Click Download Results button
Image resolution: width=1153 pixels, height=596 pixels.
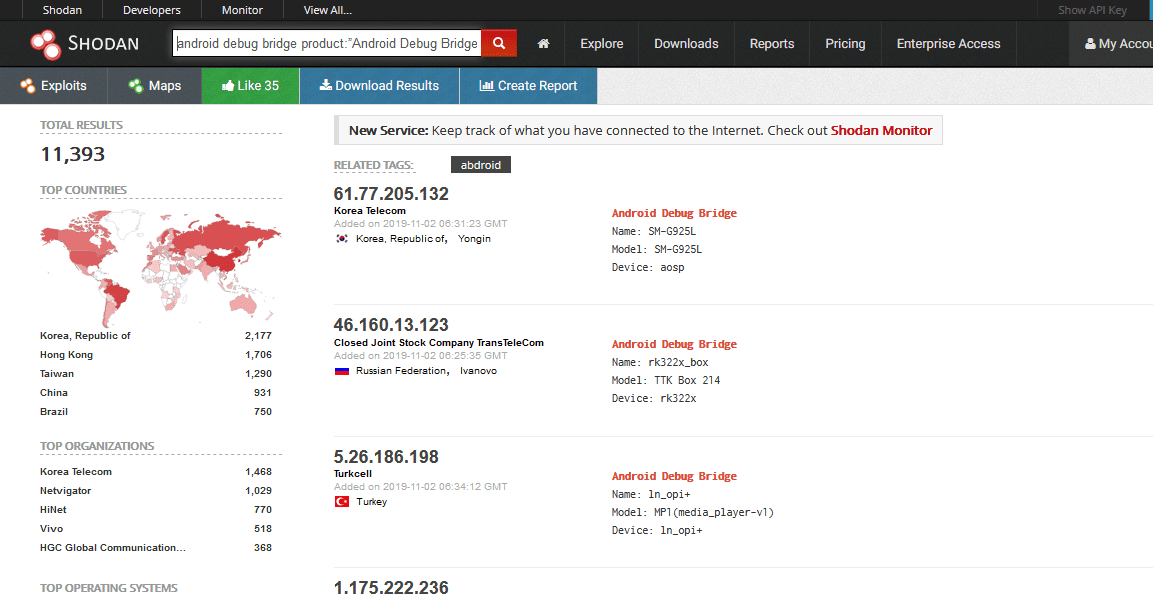click(x=379, y=86)
